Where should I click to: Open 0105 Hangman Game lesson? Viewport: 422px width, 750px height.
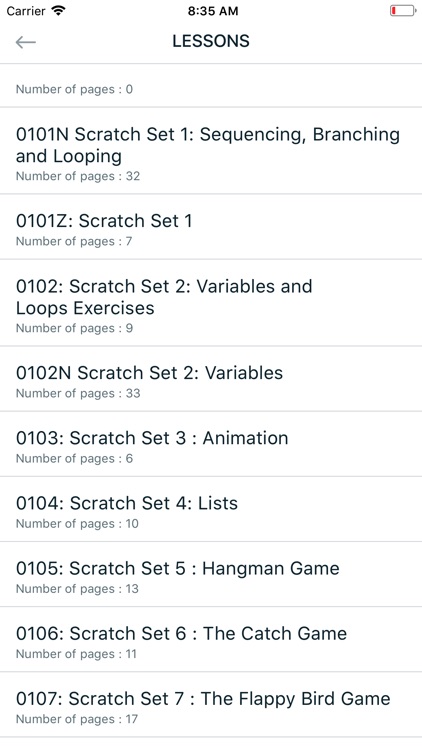211,574
